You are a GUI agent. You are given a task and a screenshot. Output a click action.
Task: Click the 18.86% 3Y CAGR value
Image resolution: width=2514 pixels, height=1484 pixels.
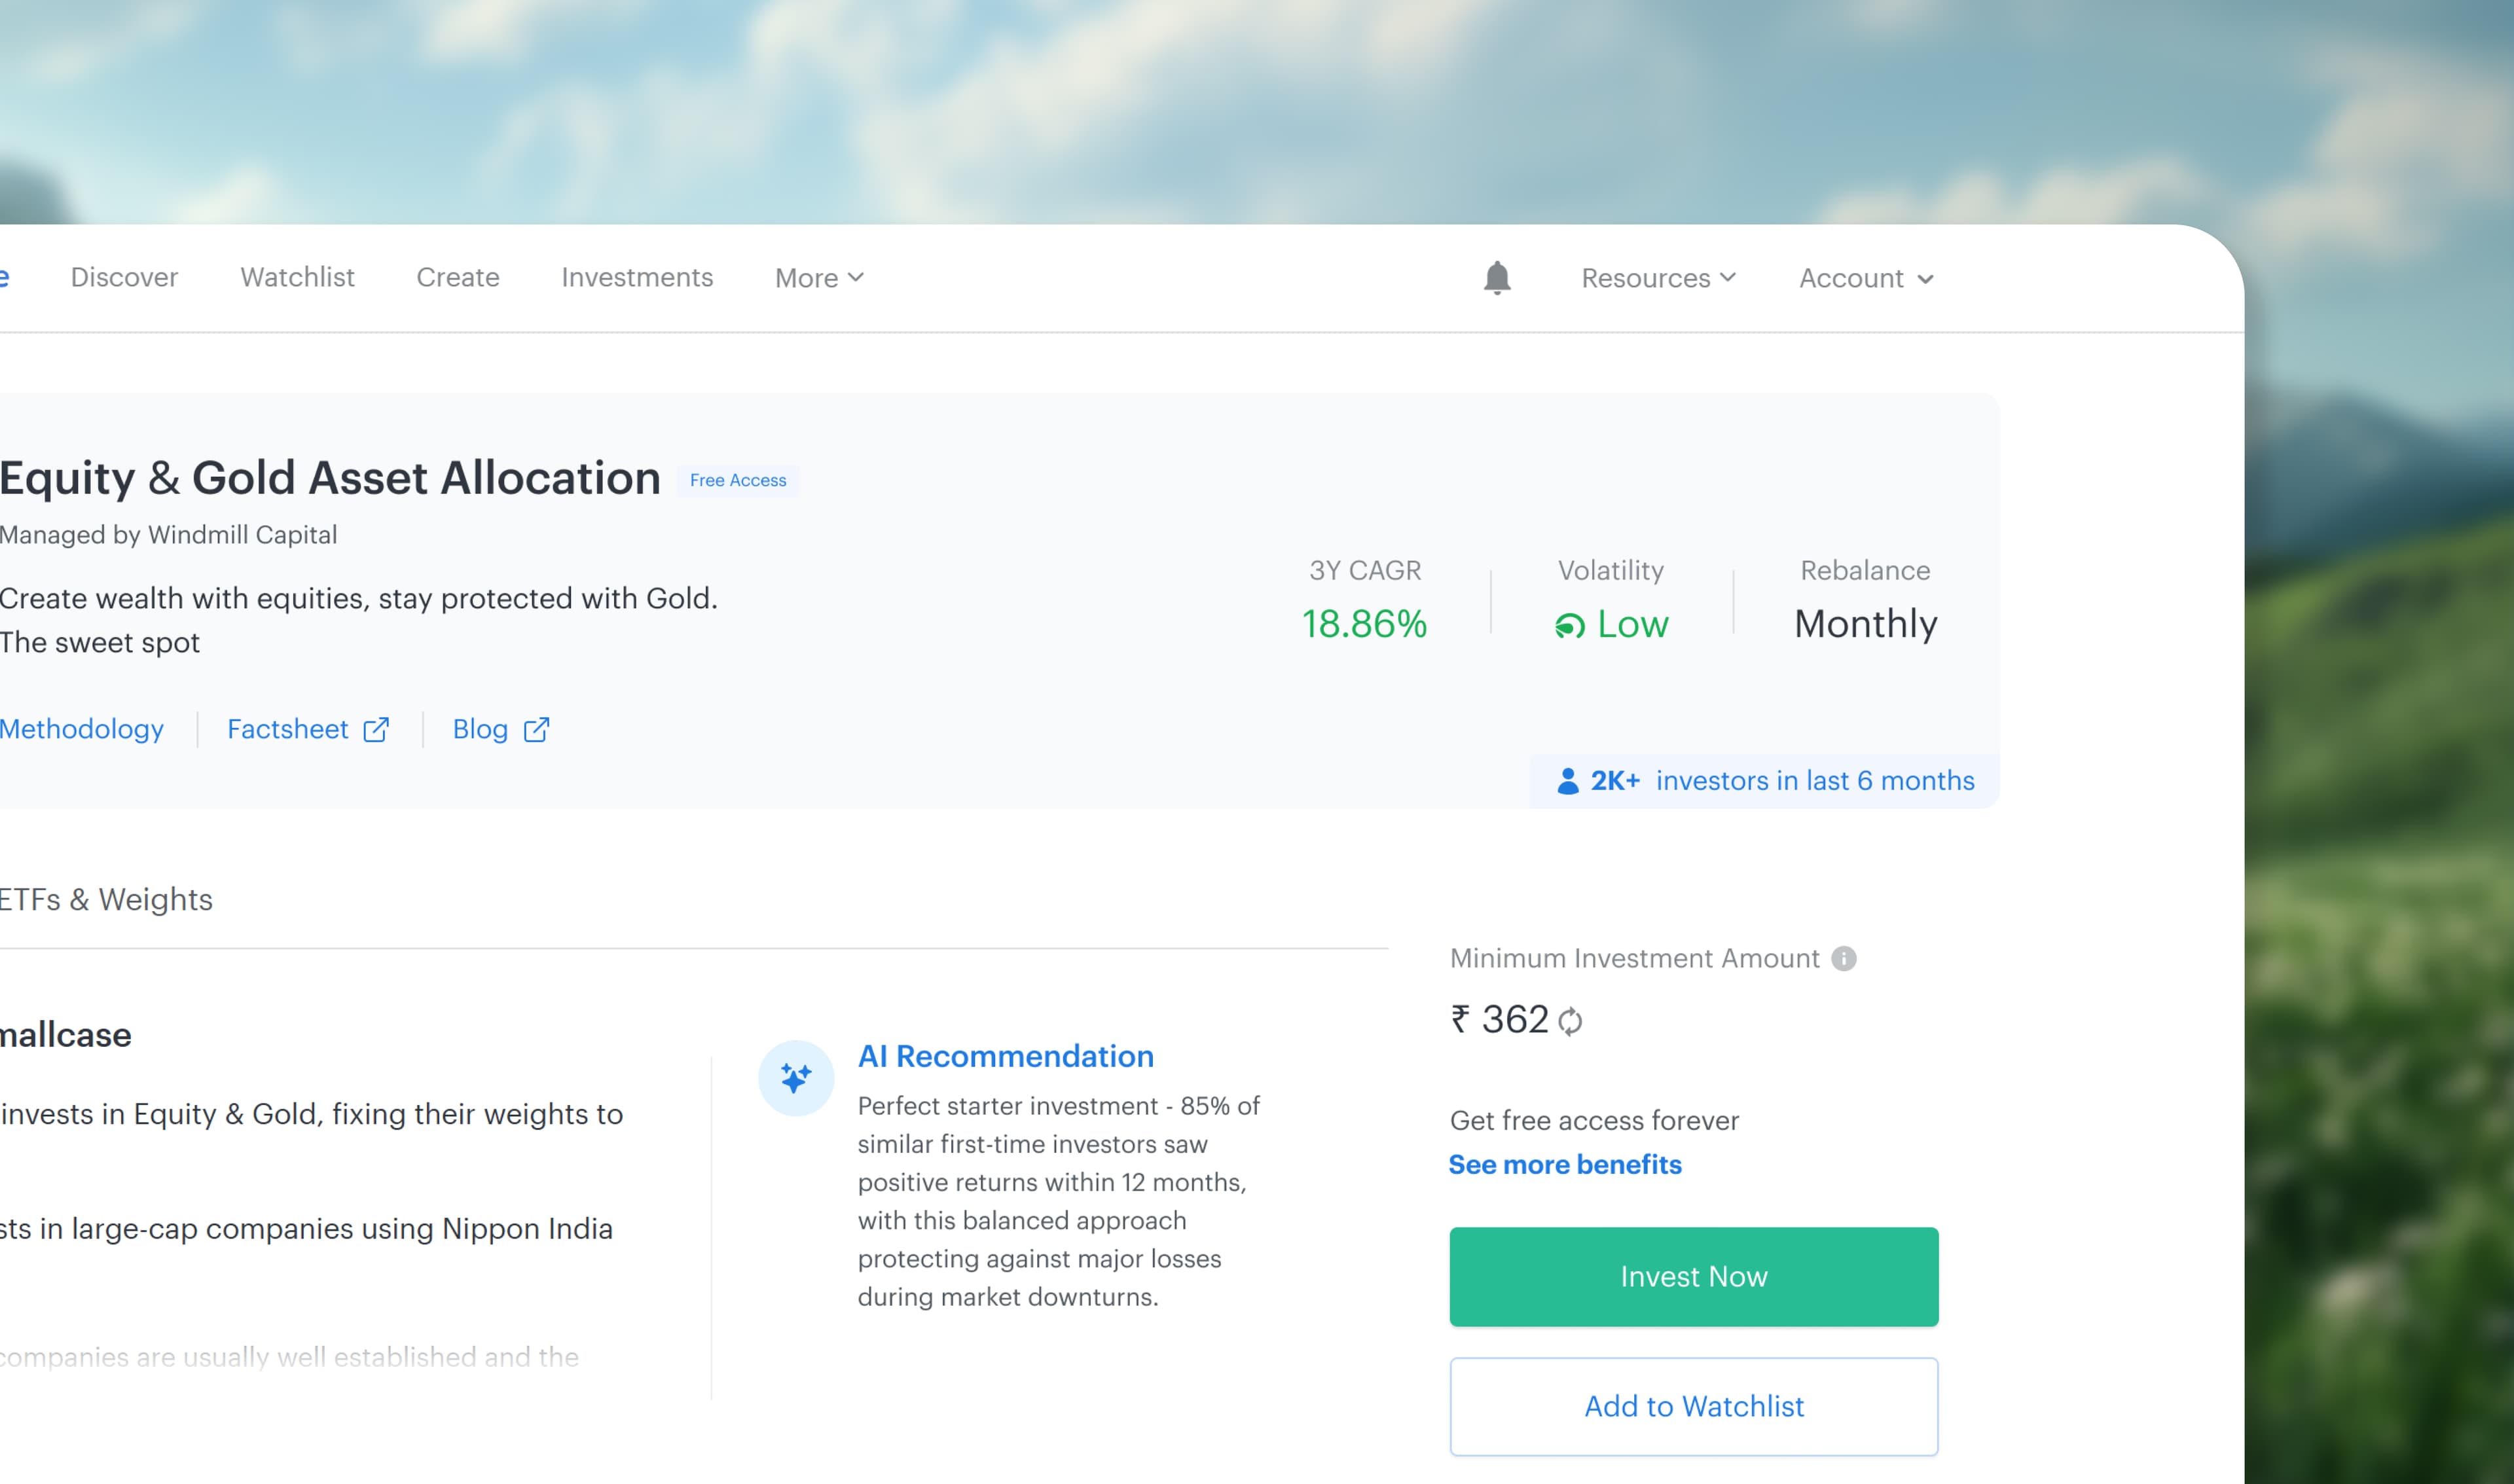click(1364, 624)
